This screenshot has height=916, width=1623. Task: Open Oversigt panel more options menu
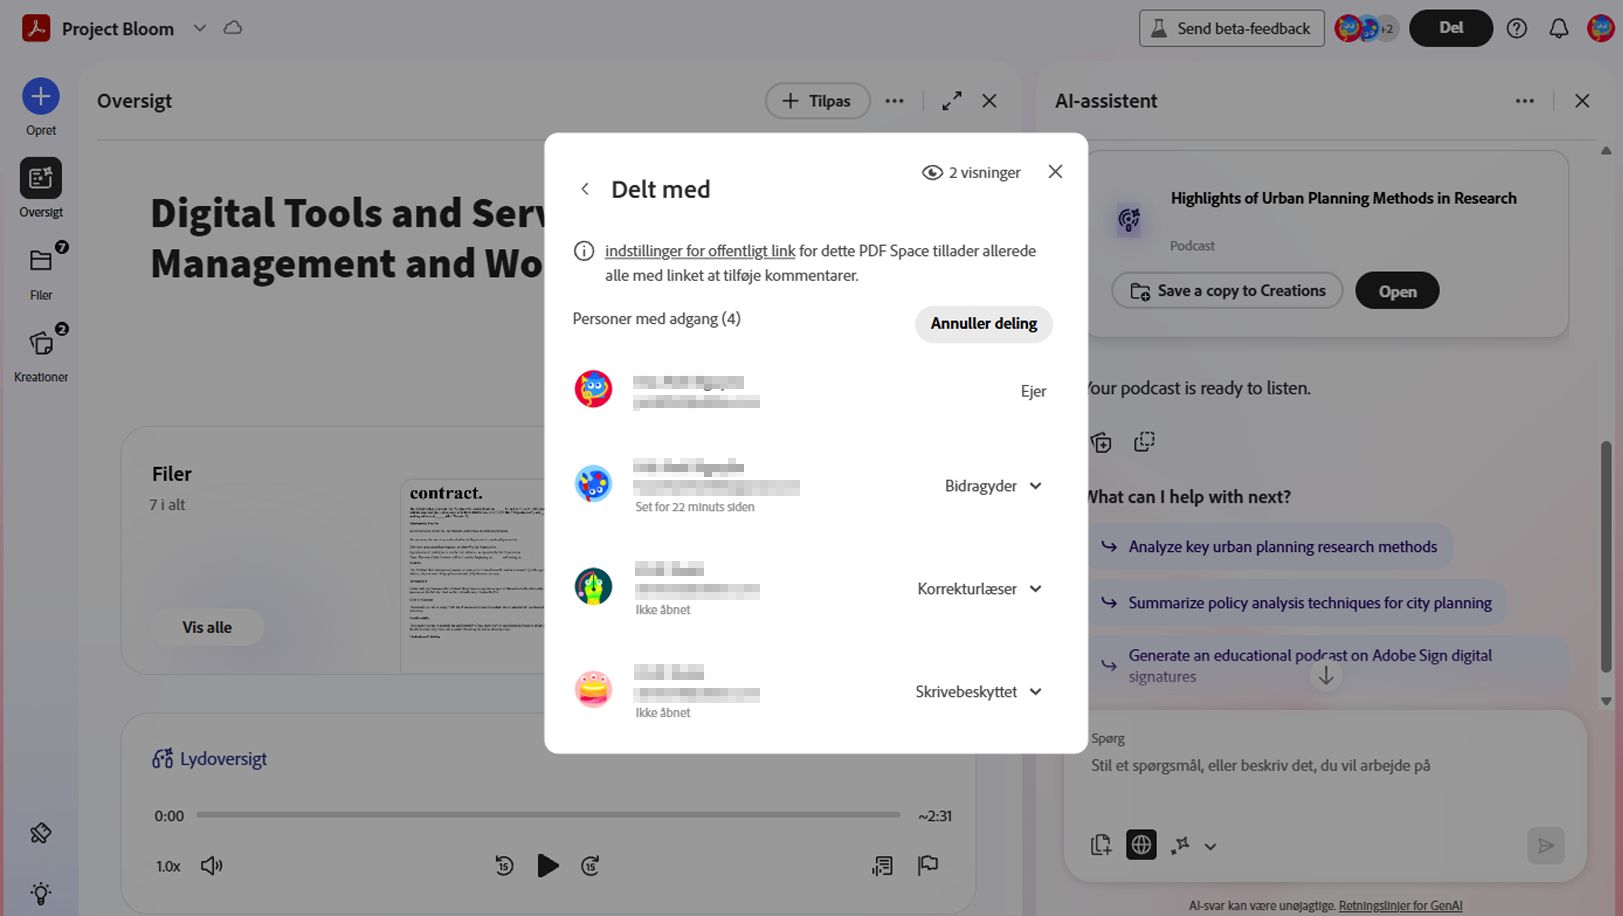click(x=894, y=101)
